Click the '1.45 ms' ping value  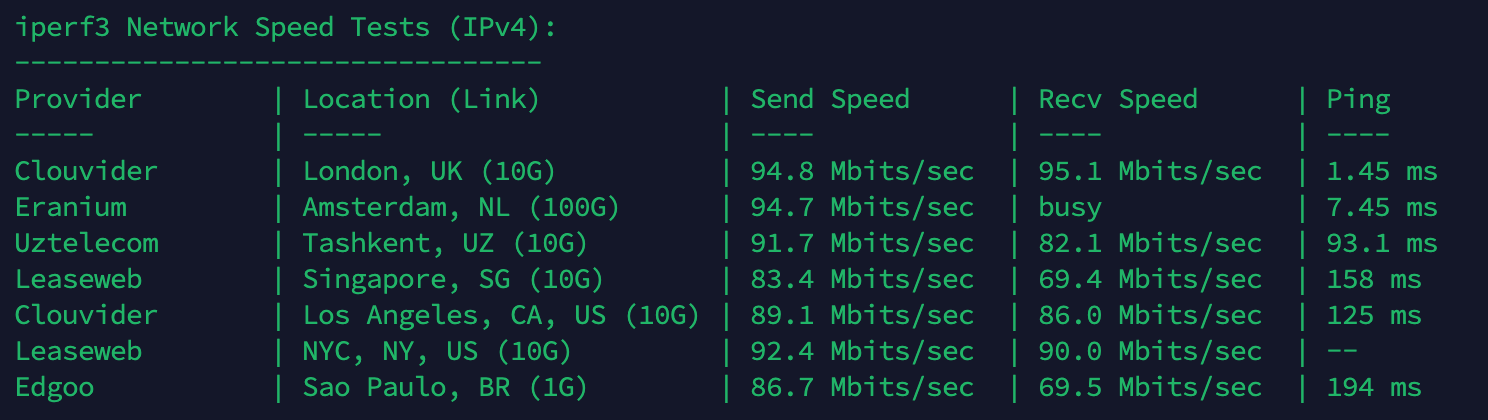coord(1382,171)
